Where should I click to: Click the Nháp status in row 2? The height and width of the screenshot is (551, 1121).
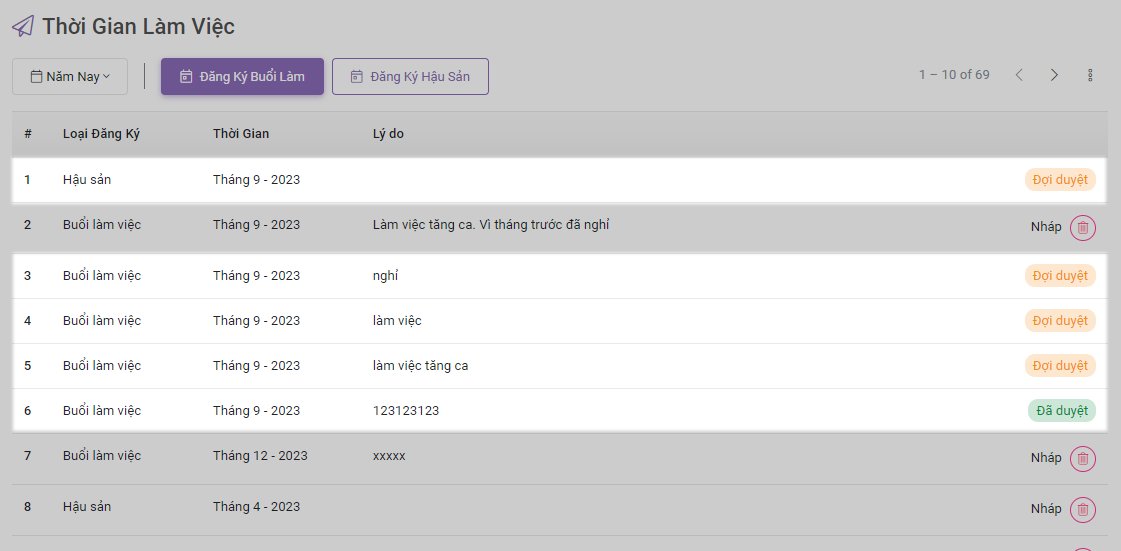coord(1046,227)
